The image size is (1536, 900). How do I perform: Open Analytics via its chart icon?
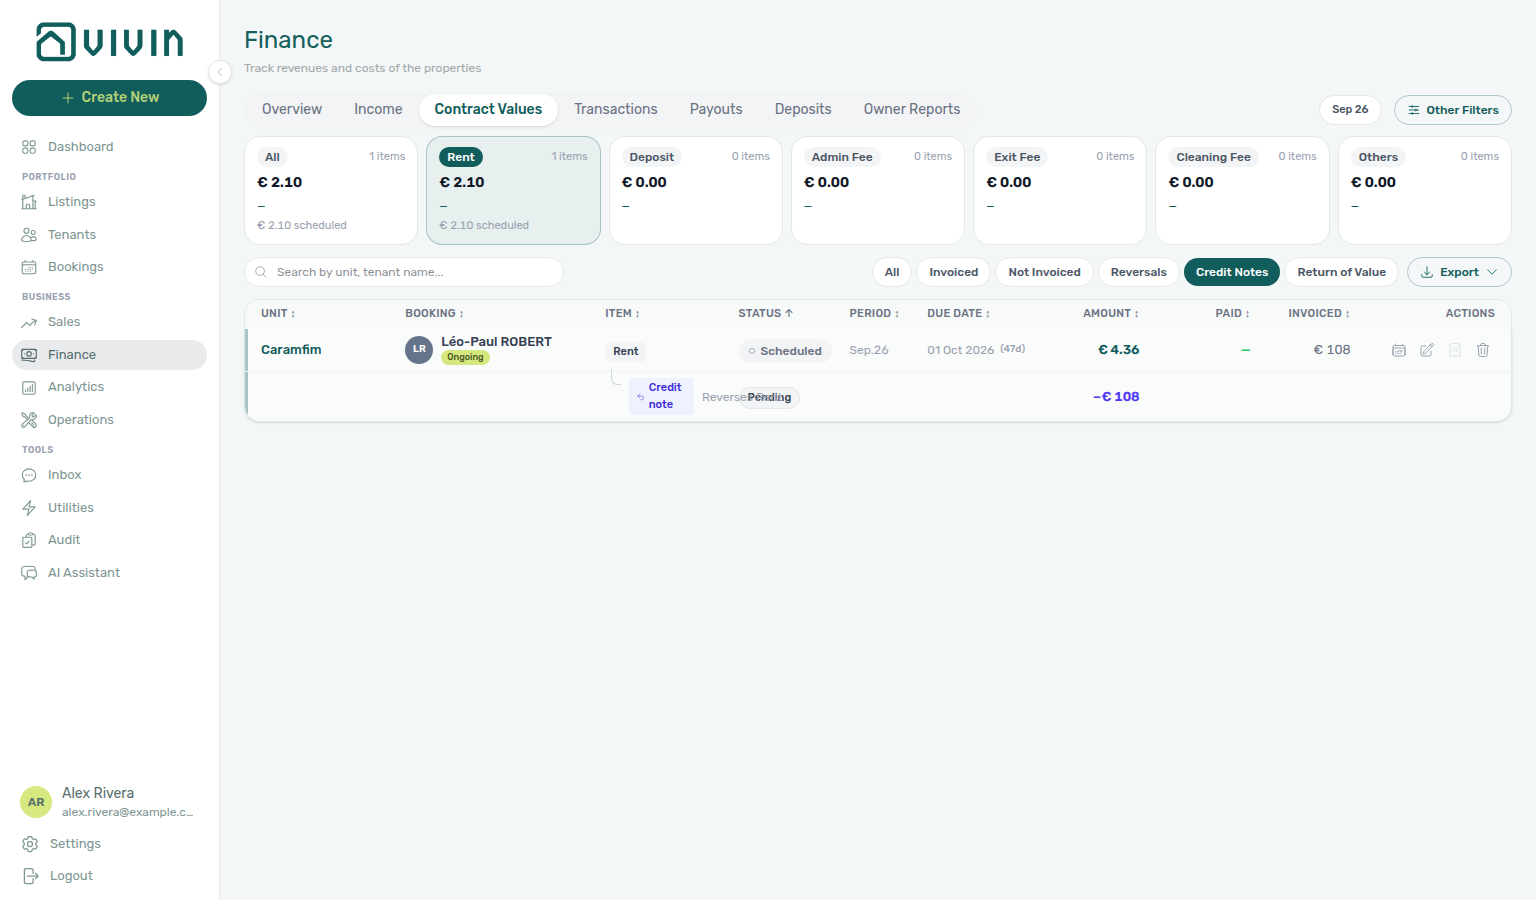(x=29, y=387)
